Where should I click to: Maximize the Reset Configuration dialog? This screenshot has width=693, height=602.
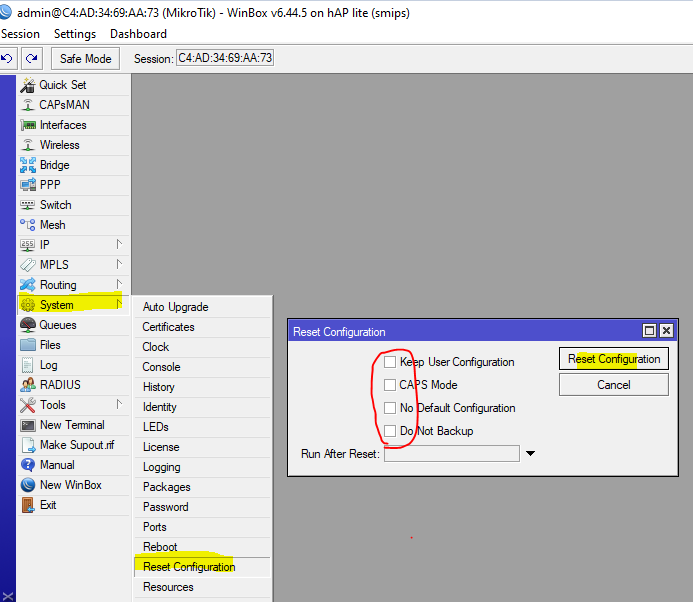(649, 331)
